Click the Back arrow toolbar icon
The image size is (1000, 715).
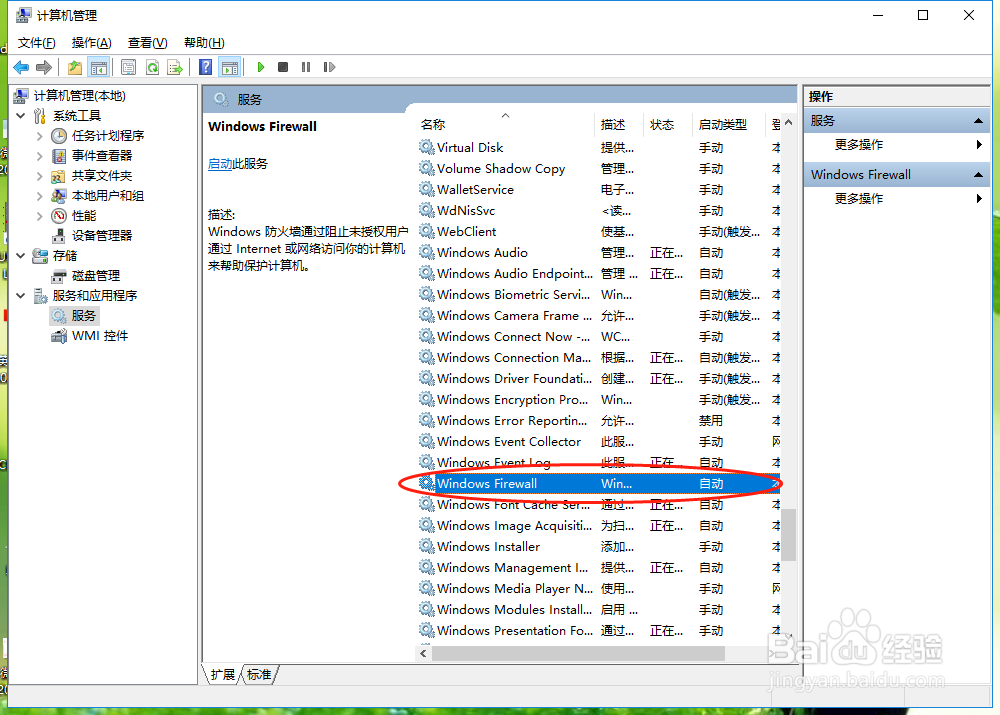click(x=21, y=67)
